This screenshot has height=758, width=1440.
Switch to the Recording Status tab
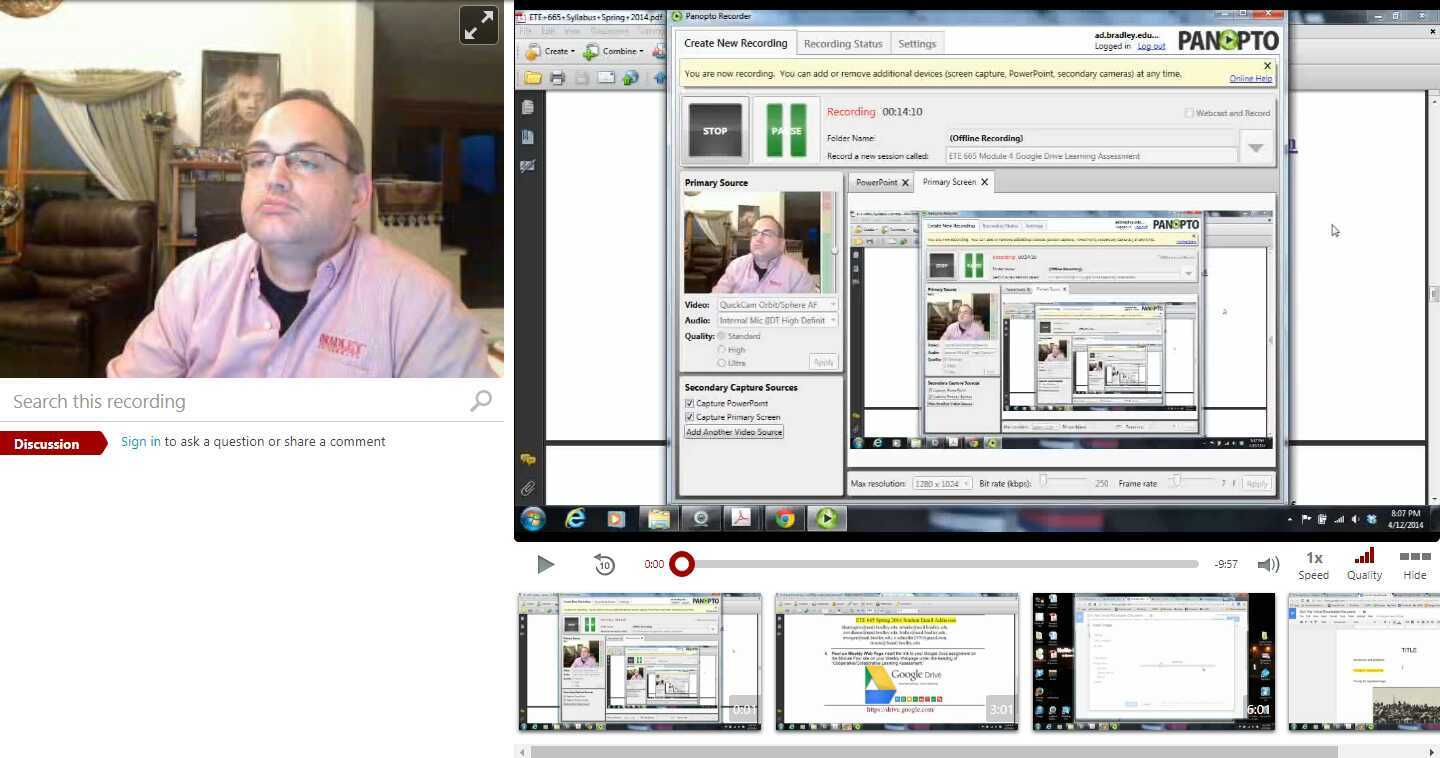pyautogui.click(x=842, y=43)
